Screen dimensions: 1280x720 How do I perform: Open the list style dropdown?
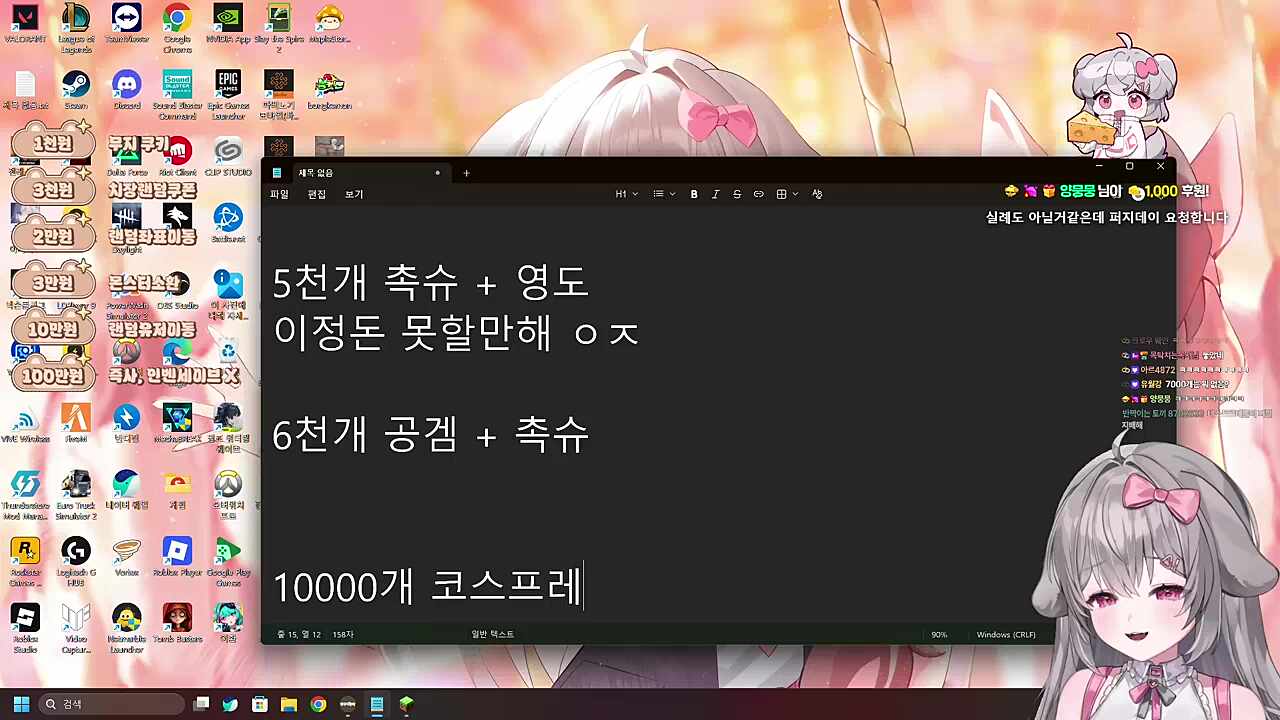pyautogui.click(x=664, y=194)
